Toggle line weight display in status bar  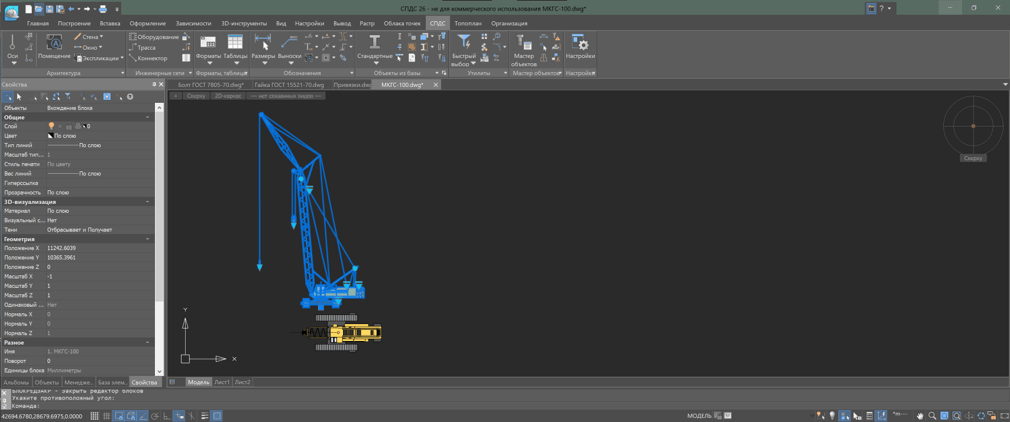tap(204, 416)
